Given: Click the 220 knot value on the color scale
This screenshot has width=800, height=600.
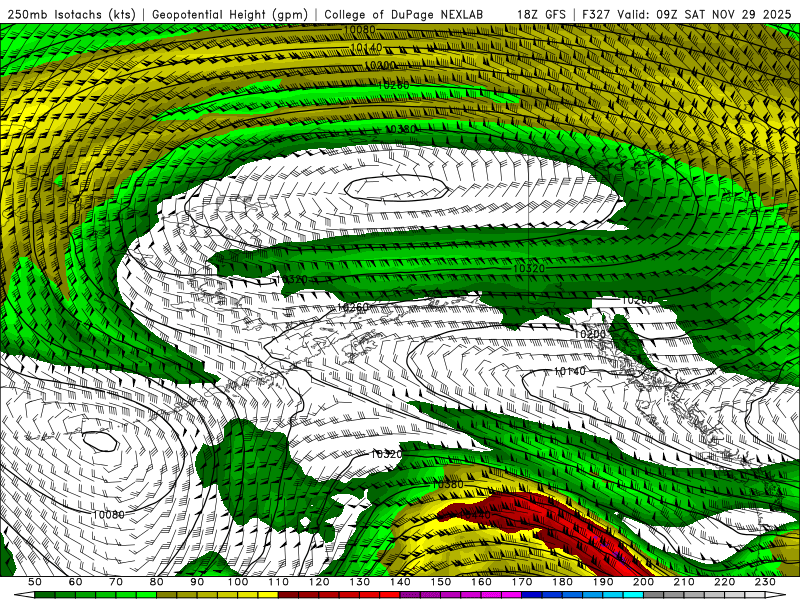Looking at the screenshot, I should point(724,582).
